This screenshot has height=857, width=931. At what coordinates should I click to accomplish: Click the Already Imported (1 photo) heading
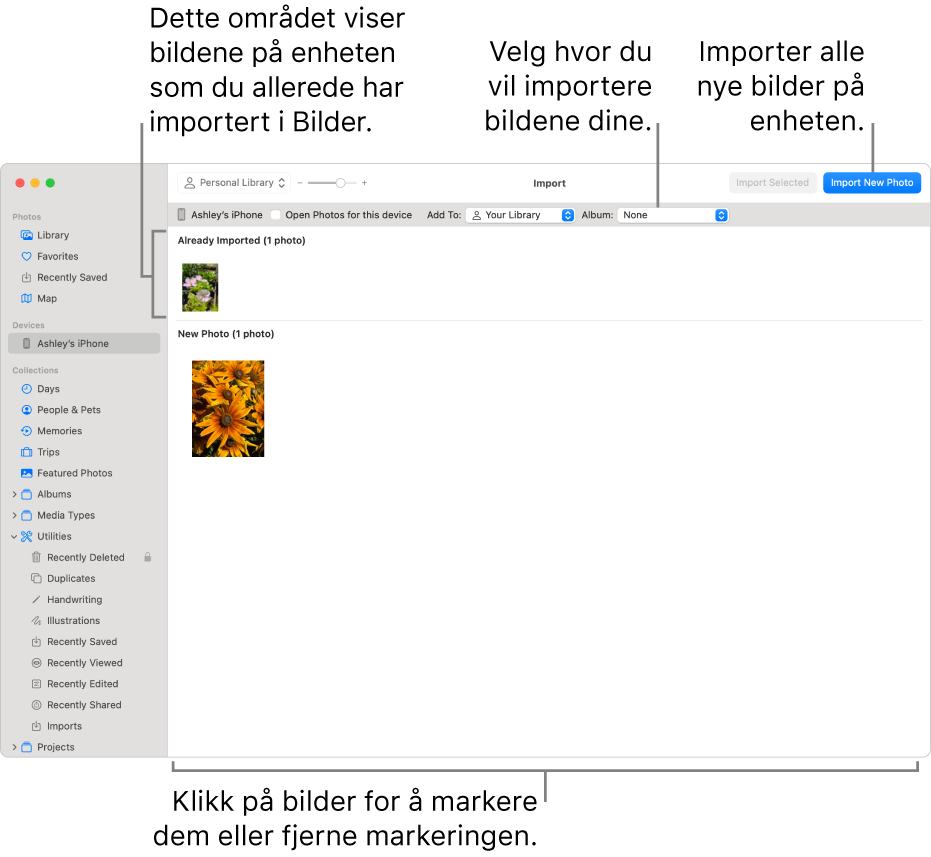coord(242,241)
